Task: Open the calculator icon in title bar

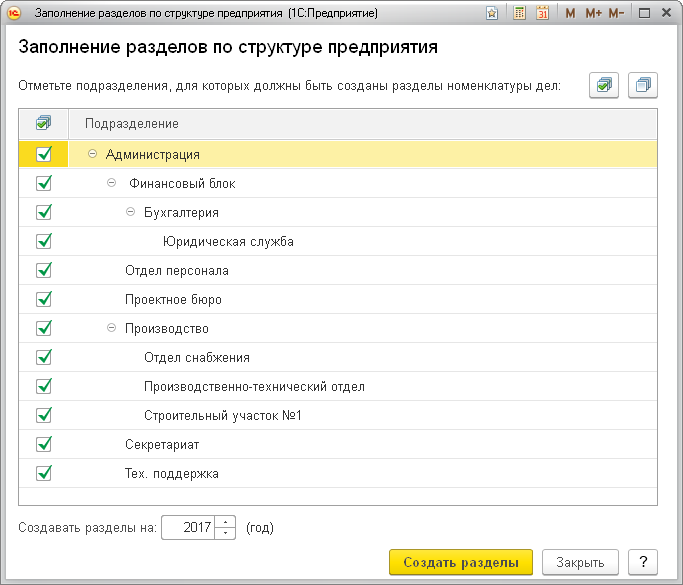Action: (519, 13)
